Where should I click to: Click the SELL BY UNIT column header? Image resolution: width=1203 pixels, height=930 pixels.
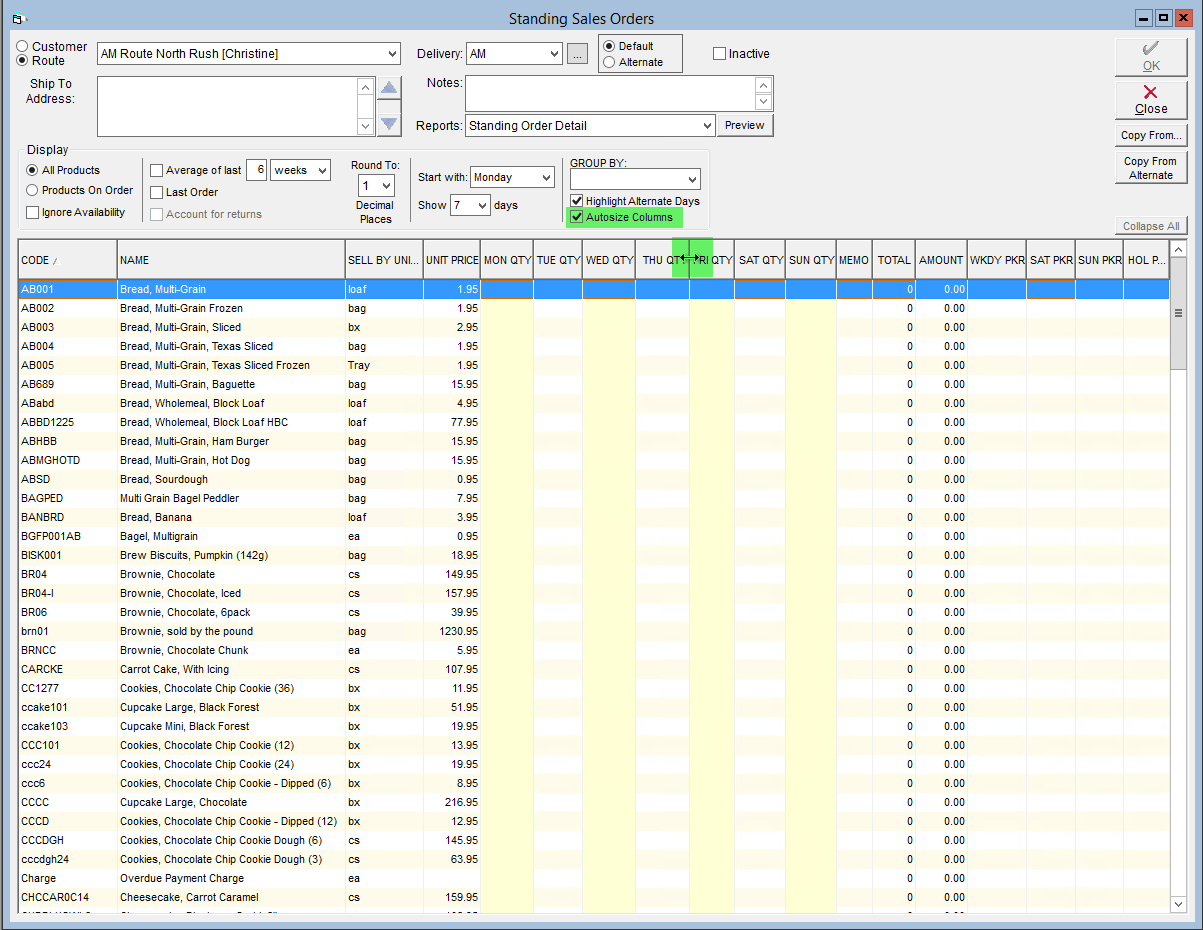click(384, 260)
